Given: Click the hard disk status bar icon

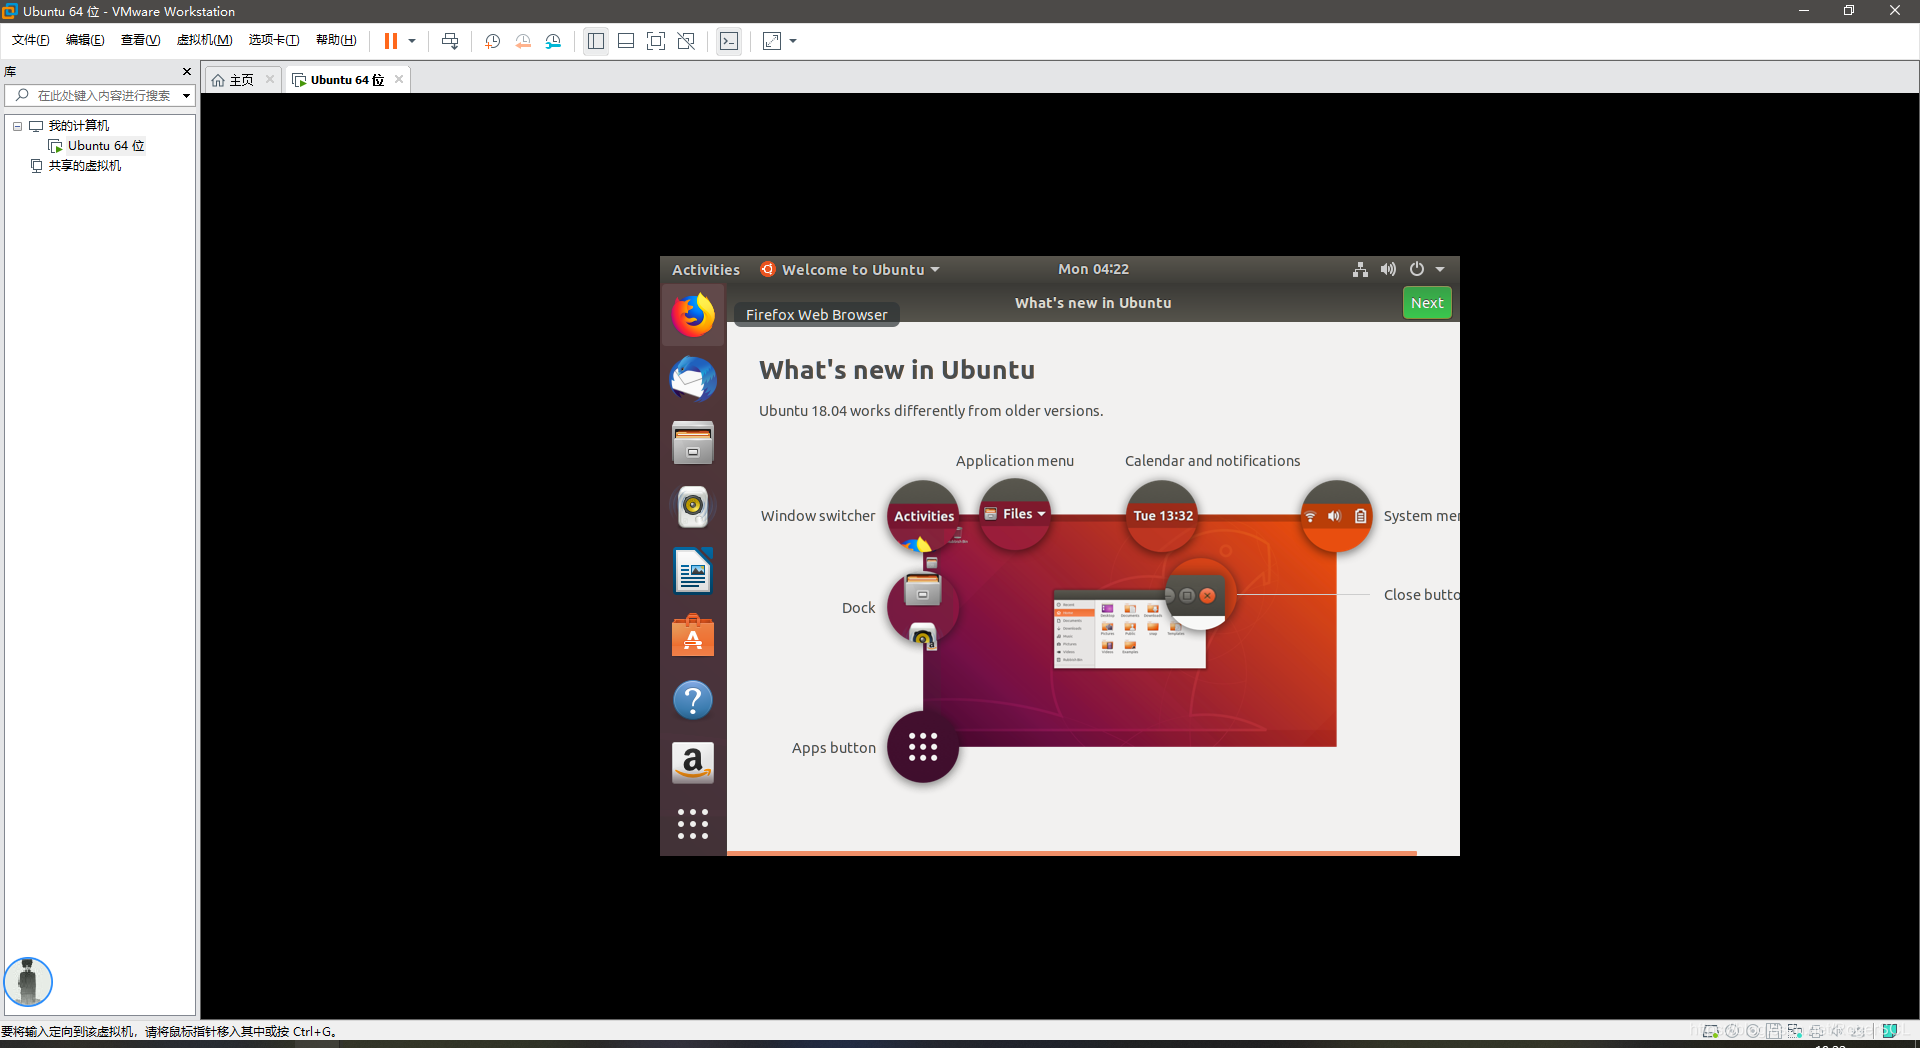Looking at the screenshot, I should (1710, 1031).
